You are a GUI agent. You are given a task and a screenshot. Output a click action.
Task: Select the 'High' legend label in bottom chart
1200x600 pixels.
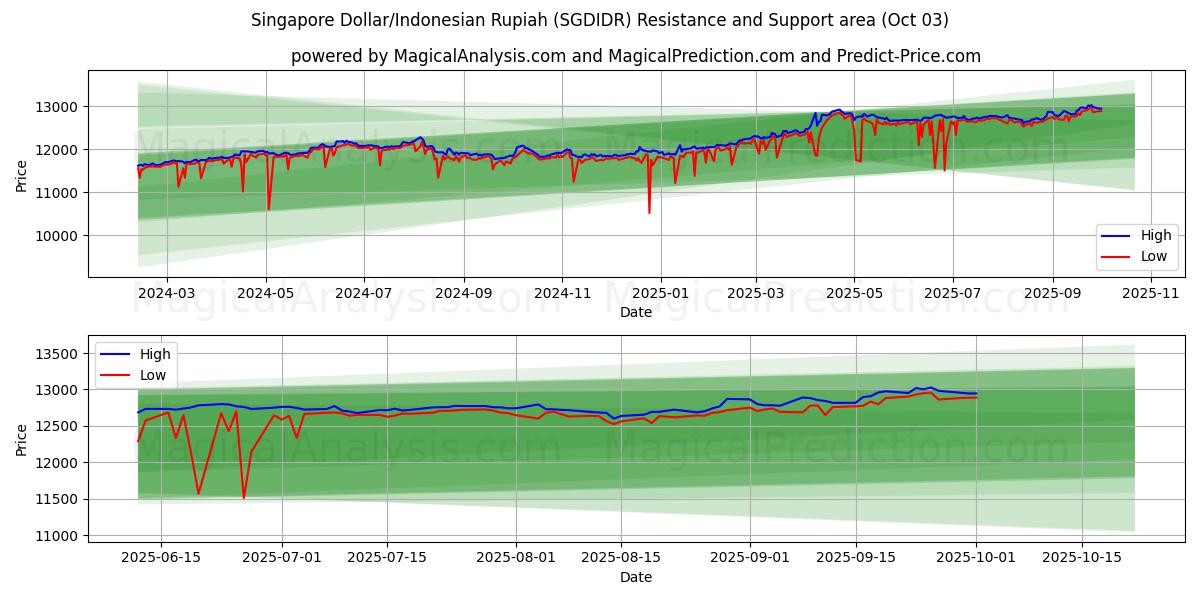155,354
